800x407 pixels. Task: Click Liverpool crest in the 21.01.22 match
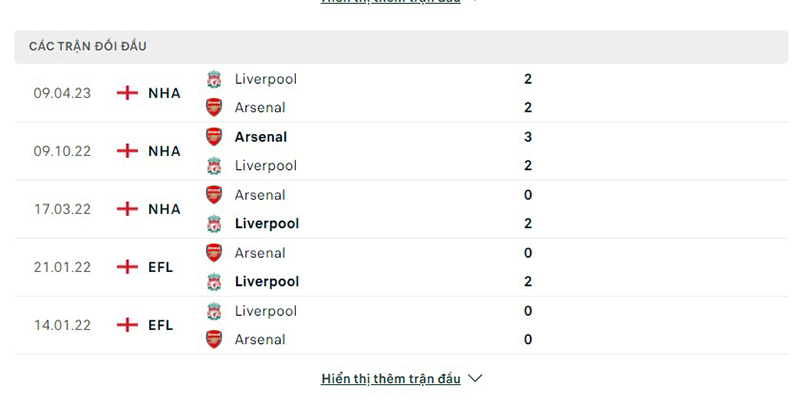[214, 282]
